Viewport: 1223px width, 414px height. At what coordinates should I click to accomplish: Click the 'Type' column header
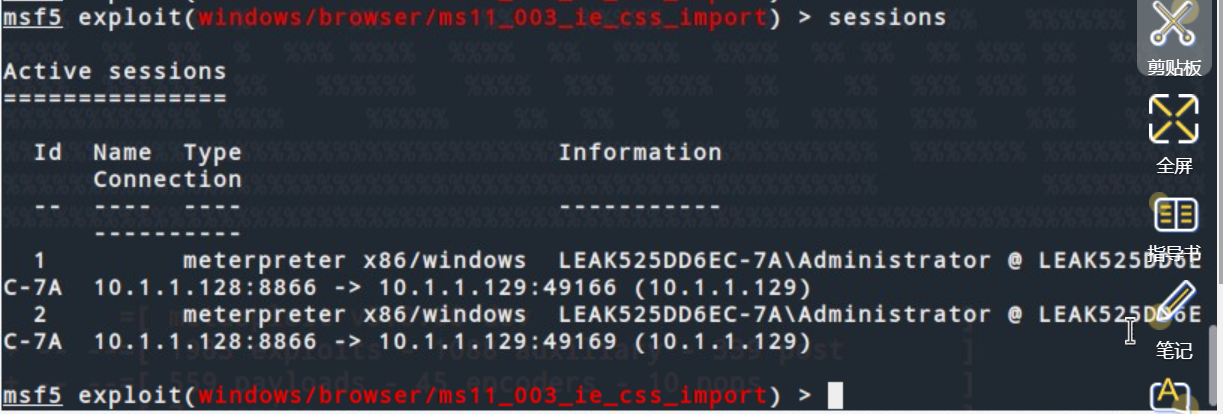212,153
